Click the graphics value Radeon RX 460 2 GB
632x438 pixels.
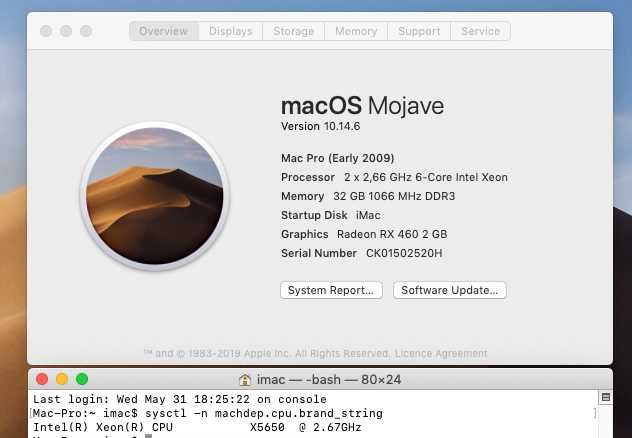[392, 234]
